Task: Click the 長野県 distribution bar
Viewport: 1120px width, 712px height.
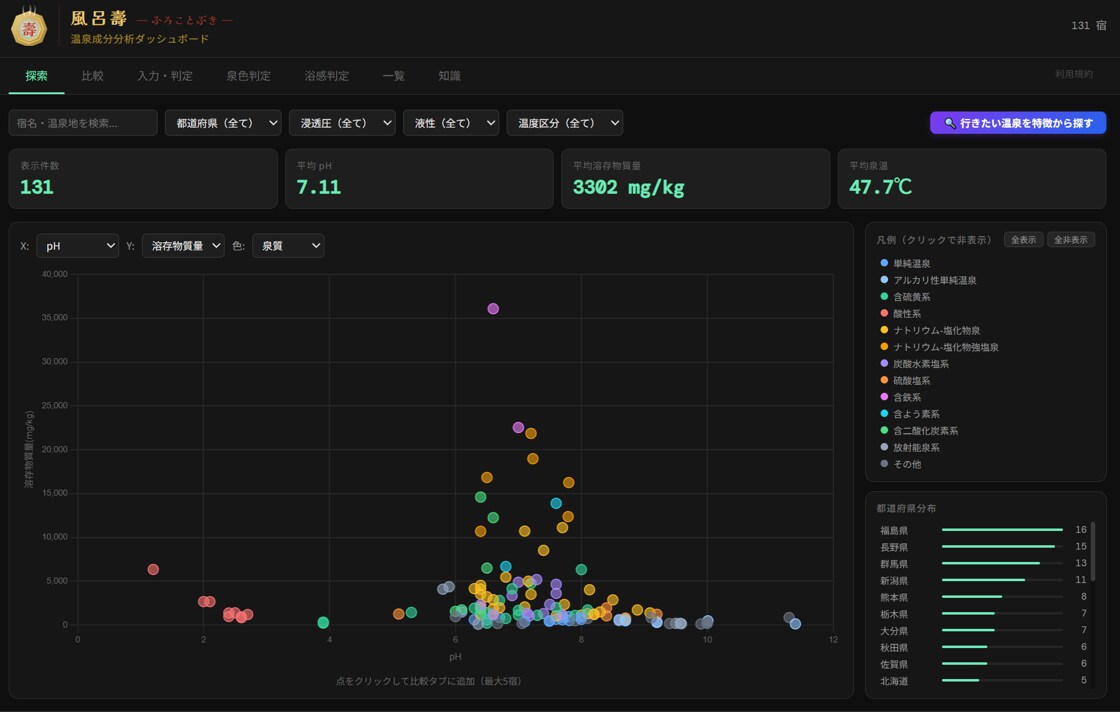Action: 1002,547
